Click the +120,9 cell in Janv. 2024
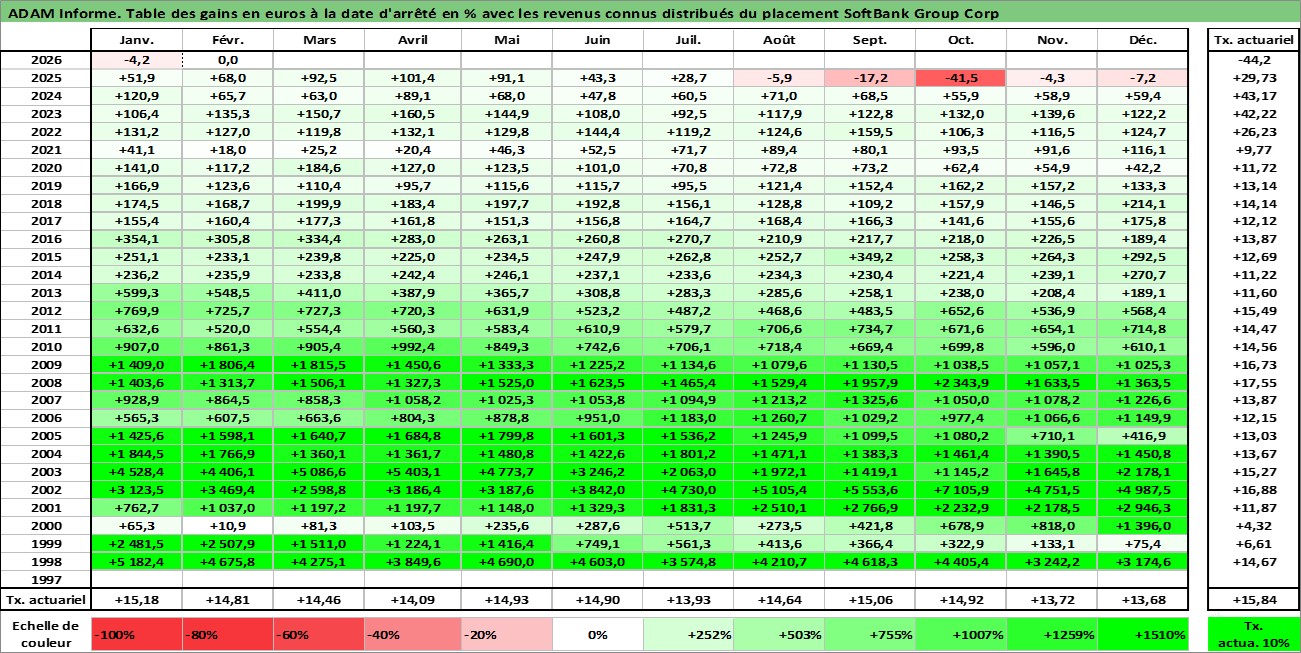This screenshot has height=653, width=1301. [x=136, y=96]
